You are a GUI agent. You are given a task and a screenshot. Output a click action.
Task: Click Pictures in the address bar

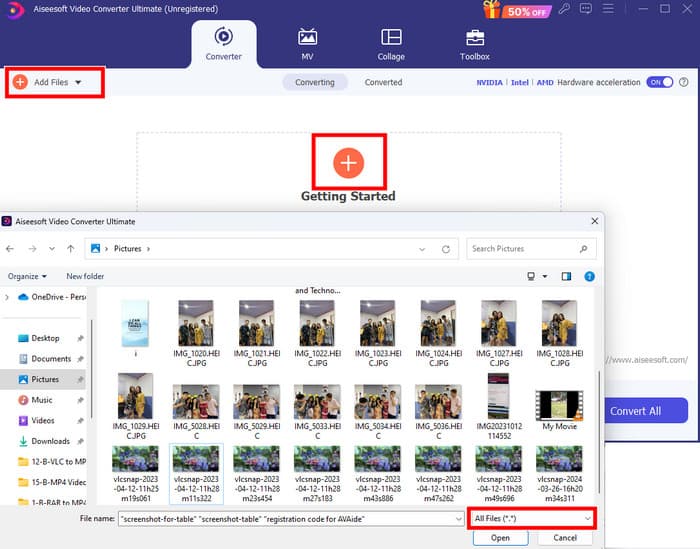coord(127,249)
